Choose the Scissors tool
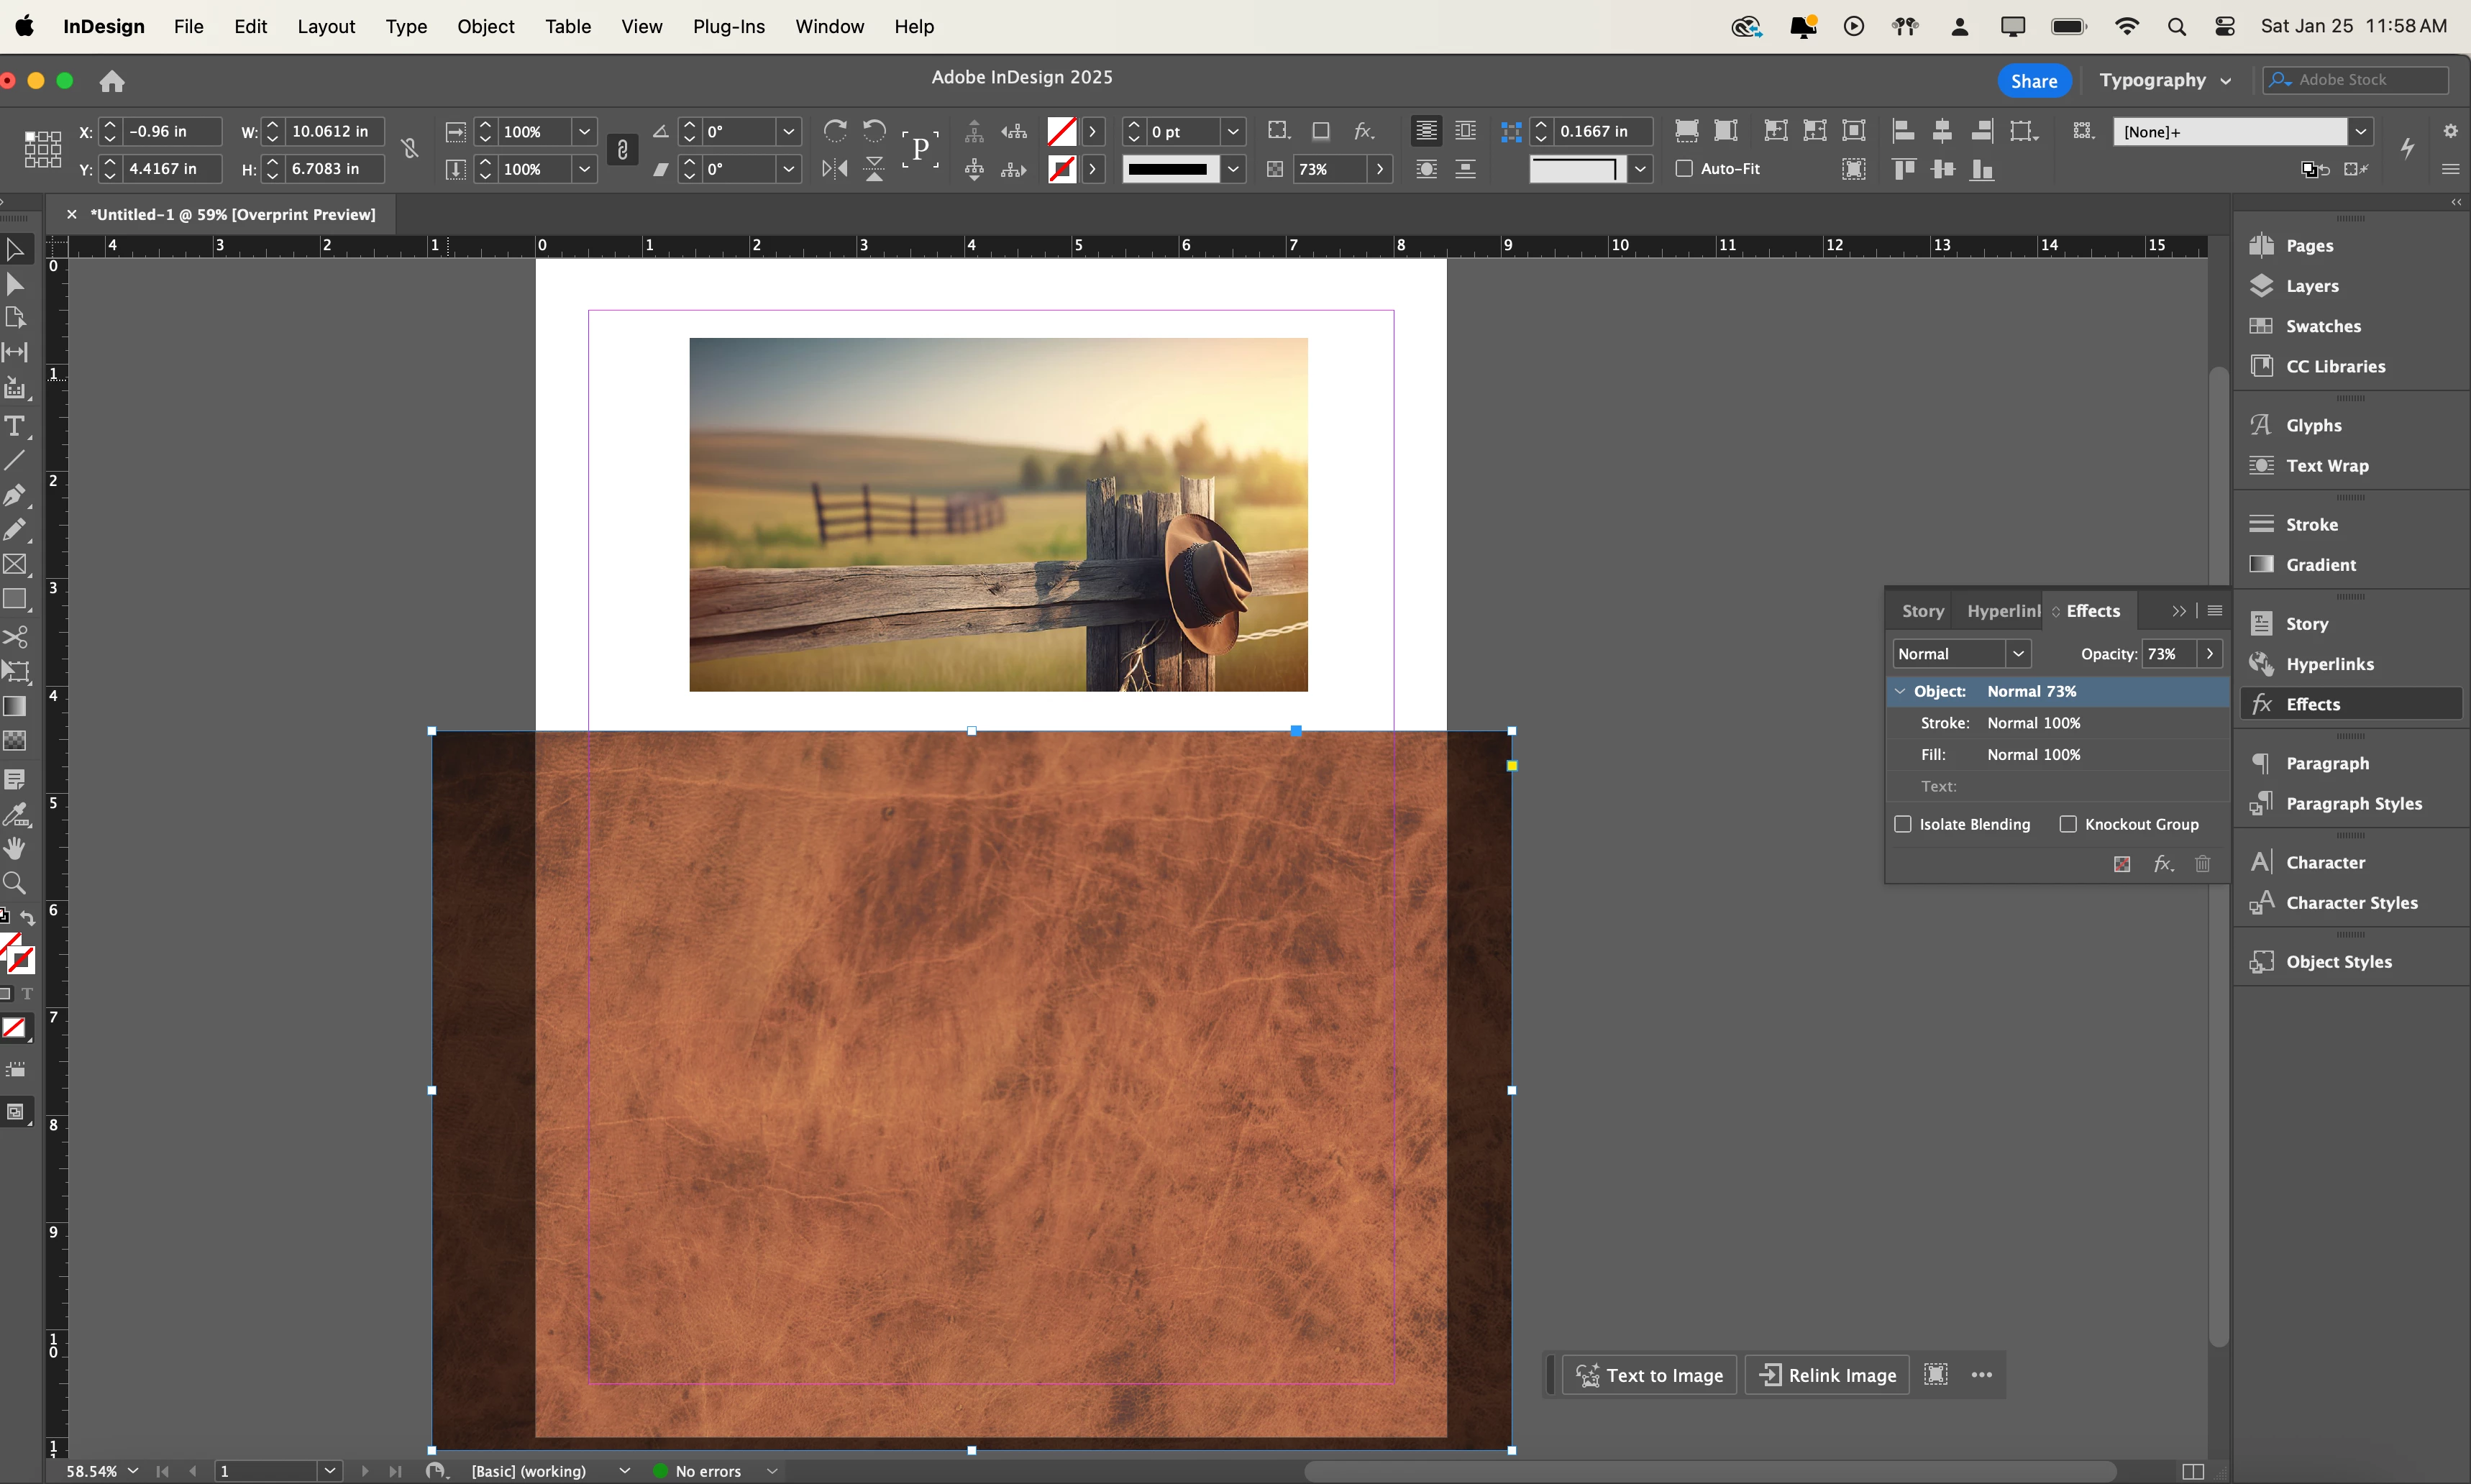This screenshot has width=2471, height=1484. (15, 637)
